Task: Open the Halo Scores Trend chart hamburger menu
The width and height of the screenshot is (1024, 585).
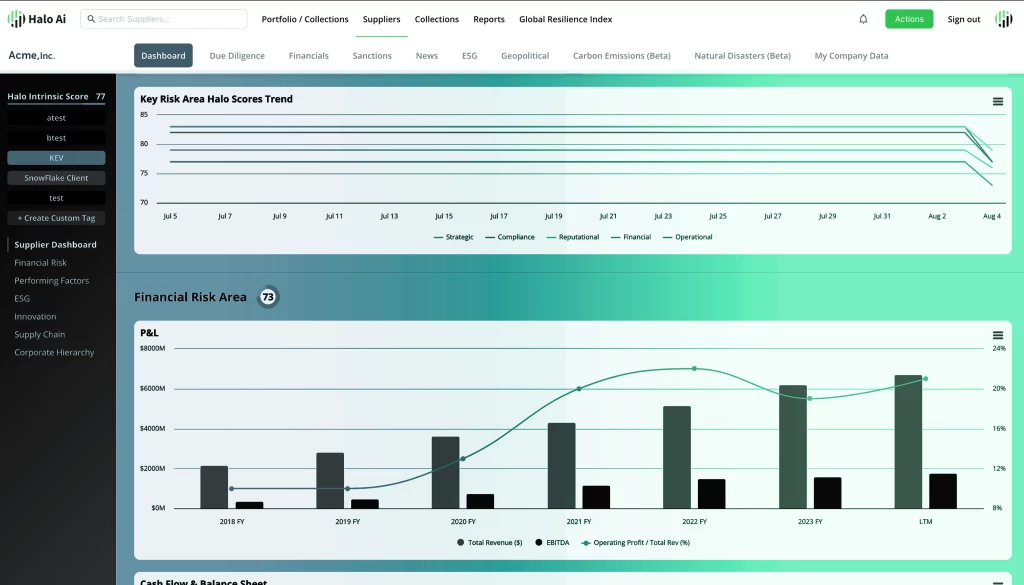Action: click(x=997, y=101)
